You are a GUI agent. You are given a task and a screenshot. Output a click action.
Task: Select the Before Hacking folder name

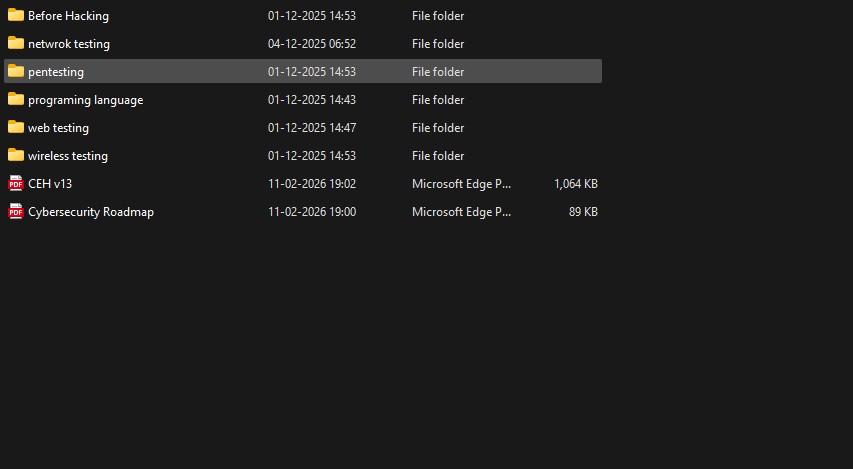(68, 16)
